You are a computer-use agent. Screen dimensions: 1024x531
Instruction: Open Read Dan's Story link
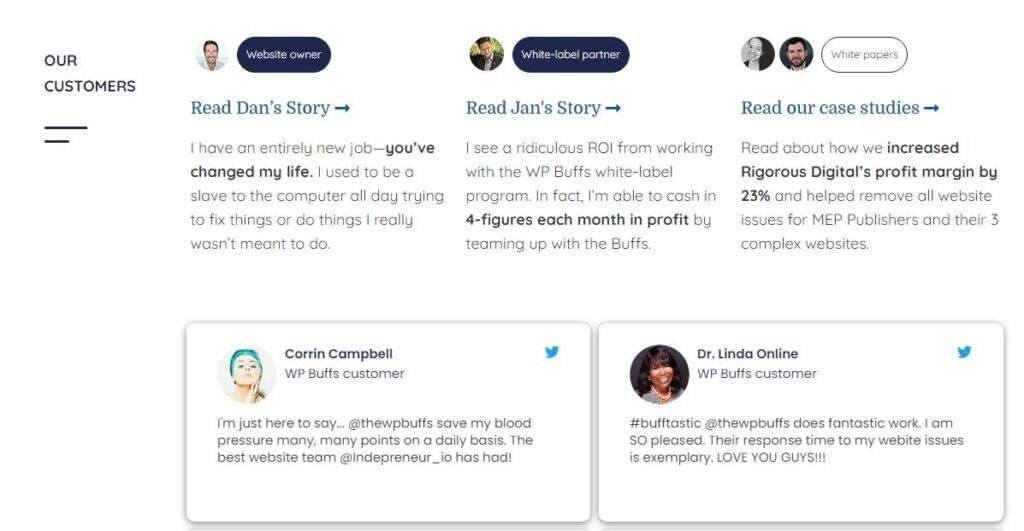tap(260, 108)
